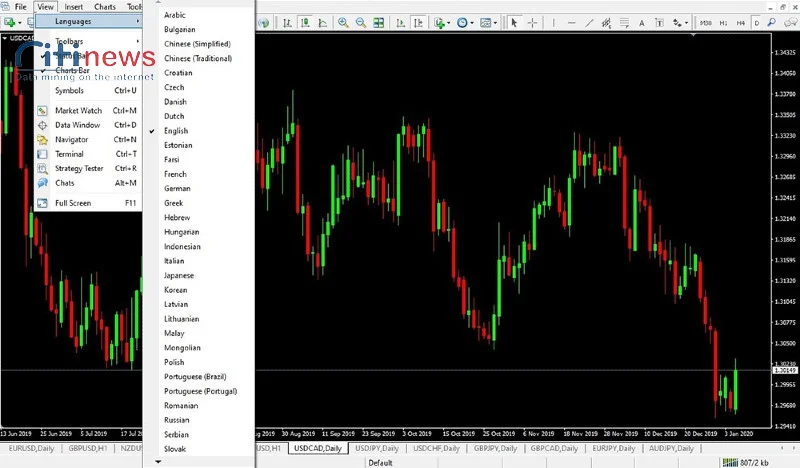Choose Russian language
The image size is (800, 468).
click(x=199, y=420)
